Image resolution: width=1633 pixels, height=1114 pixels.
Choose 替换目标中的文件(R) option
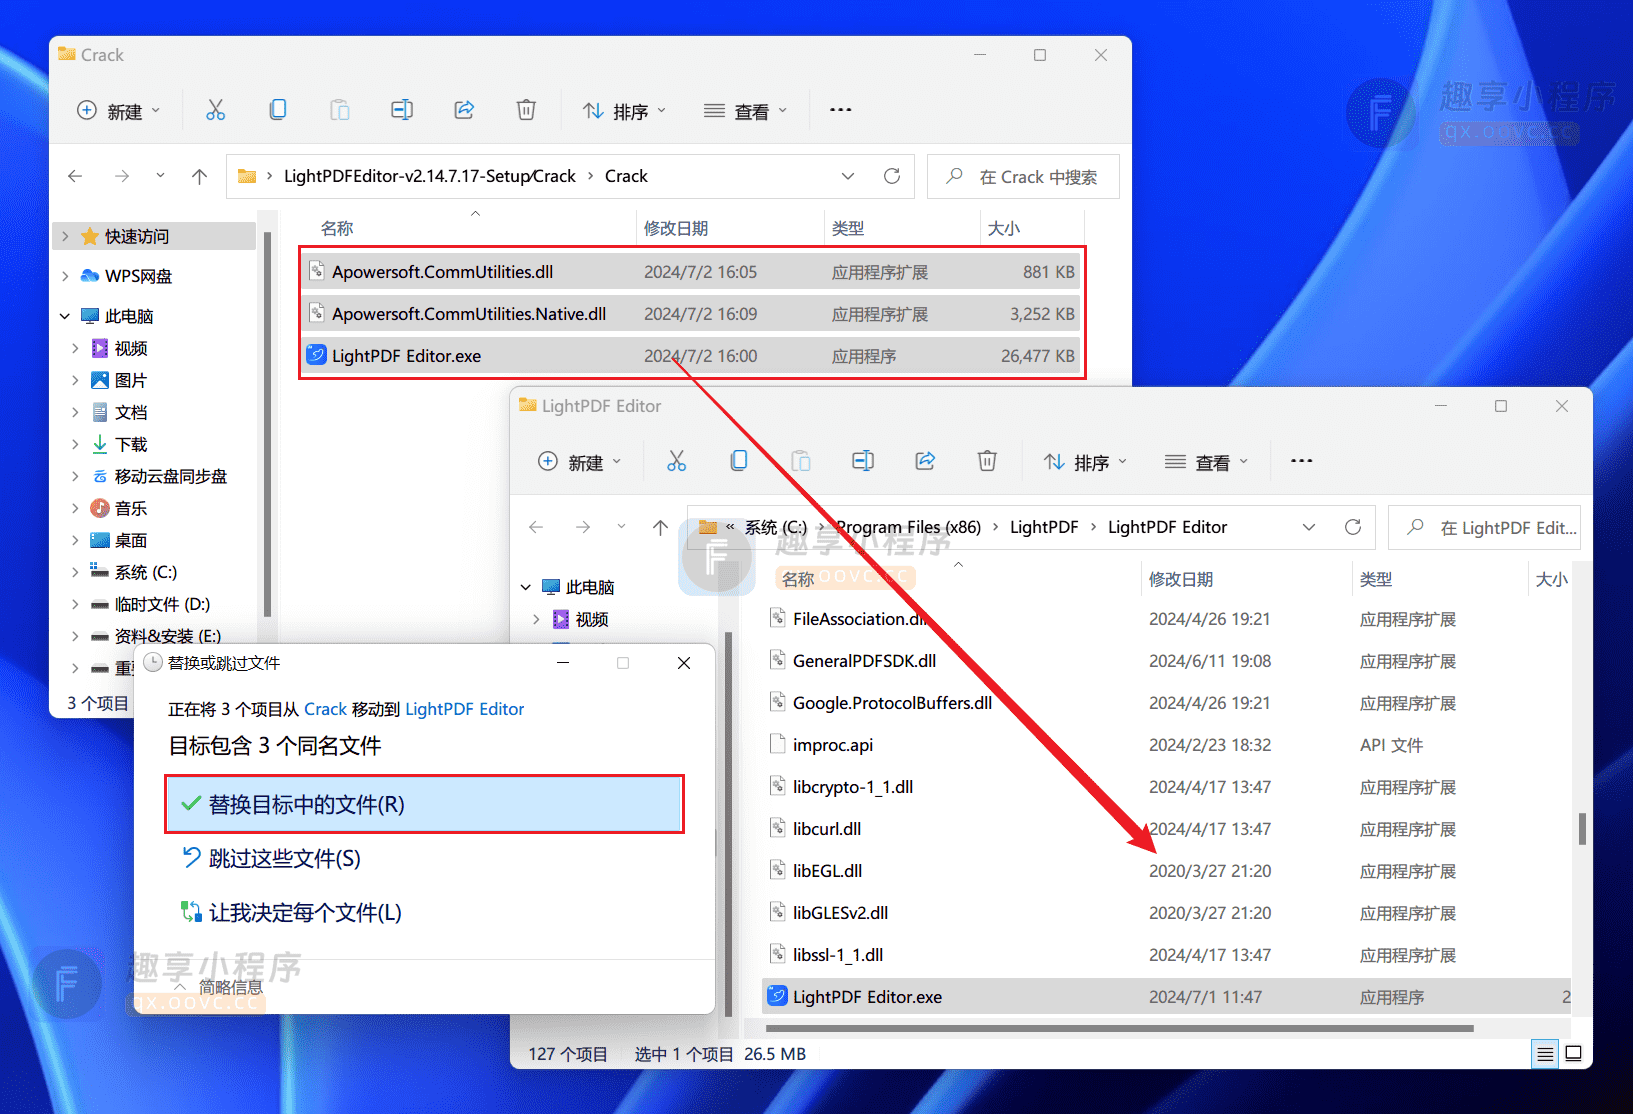point(424,804)
